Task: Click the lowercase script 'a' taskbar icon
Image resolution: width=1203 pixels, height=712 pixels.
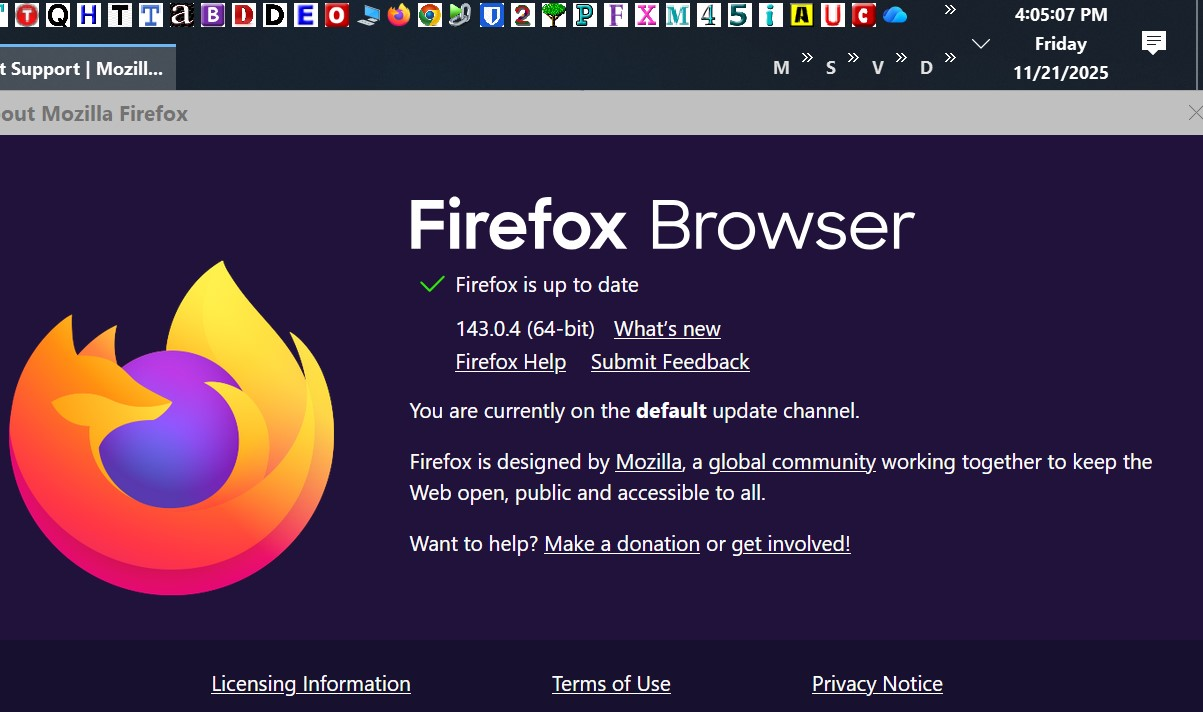Action: click(182, 15)
